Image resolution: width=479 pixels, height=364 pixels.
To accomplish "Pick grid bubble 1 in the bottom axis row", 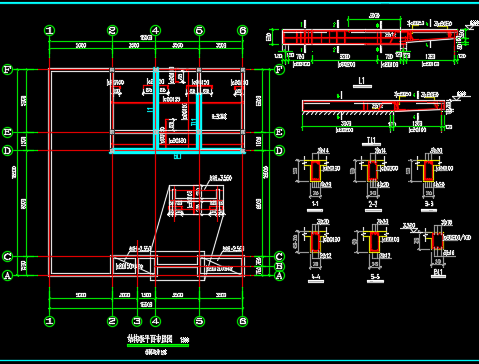I will click(50, 321).
